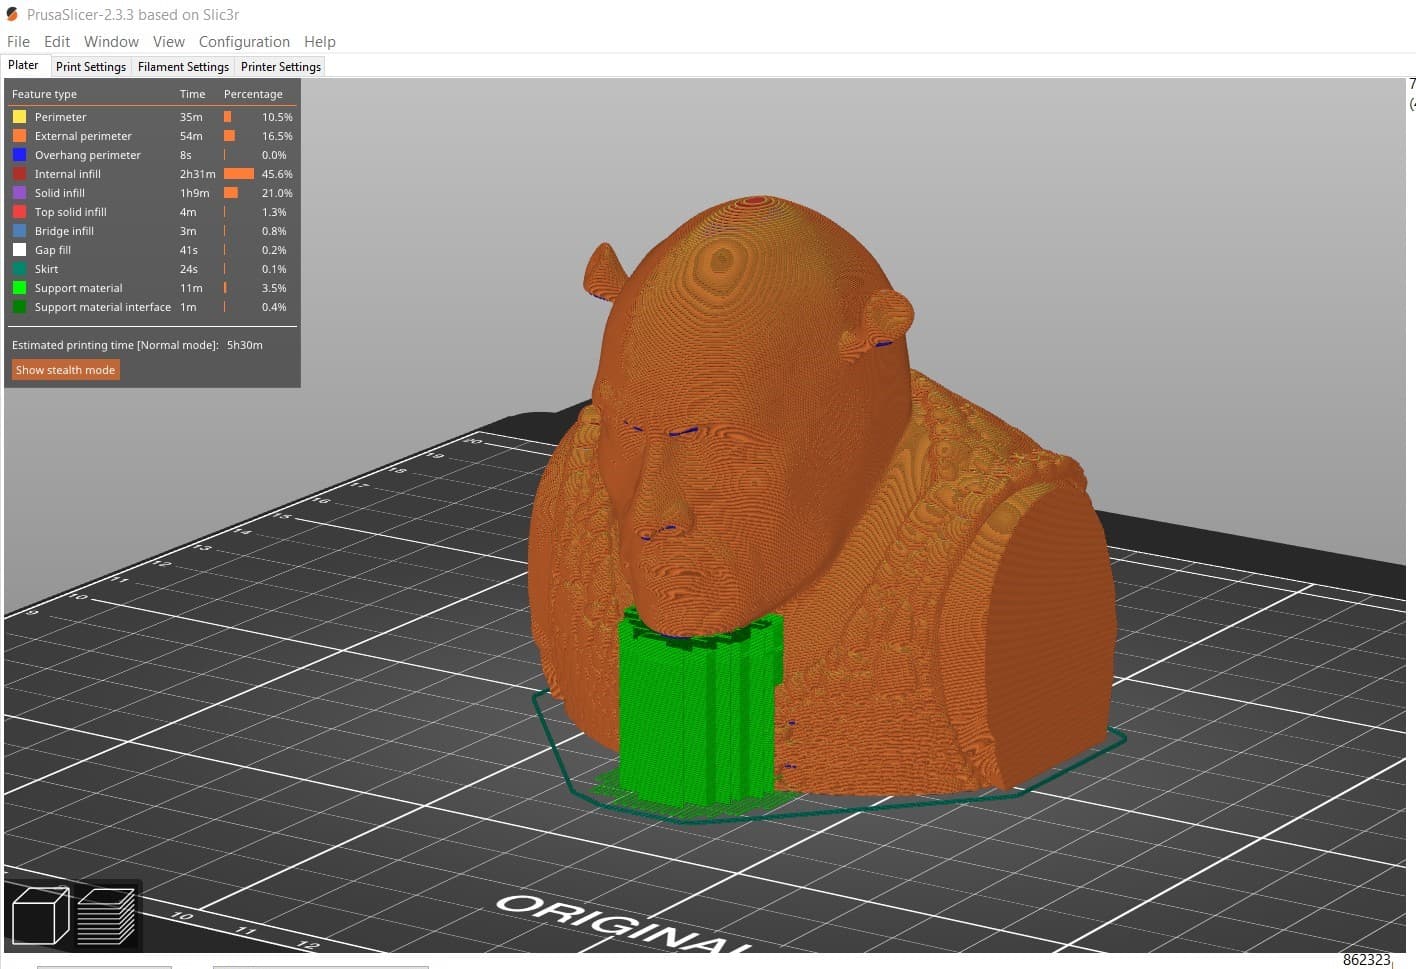The image size is (1416, 969).
Task: Click the Overhang perimeter feature label
Action: [x=88, y=155]
